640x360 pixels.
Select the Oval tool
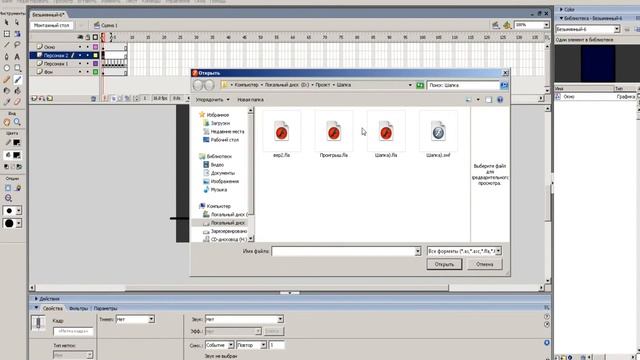click(7, 68)
